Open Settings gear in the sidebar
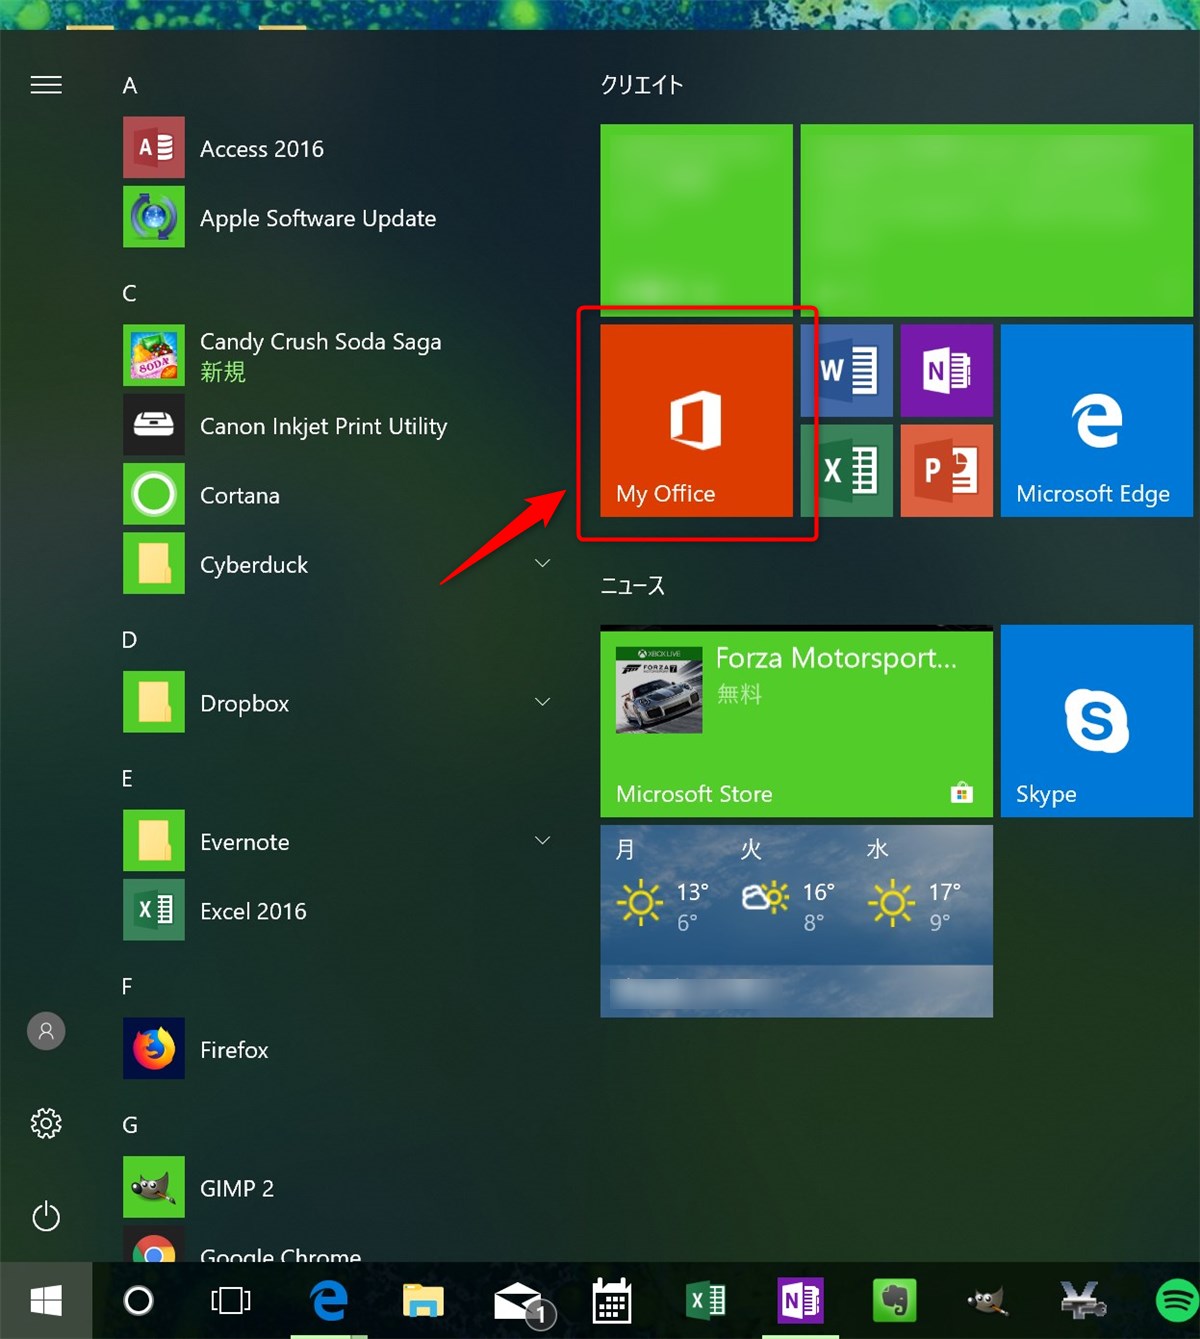Image resolution: width=1200 pixels, height=1339 pixels. pyautogui.click(x=46, y=1124)
